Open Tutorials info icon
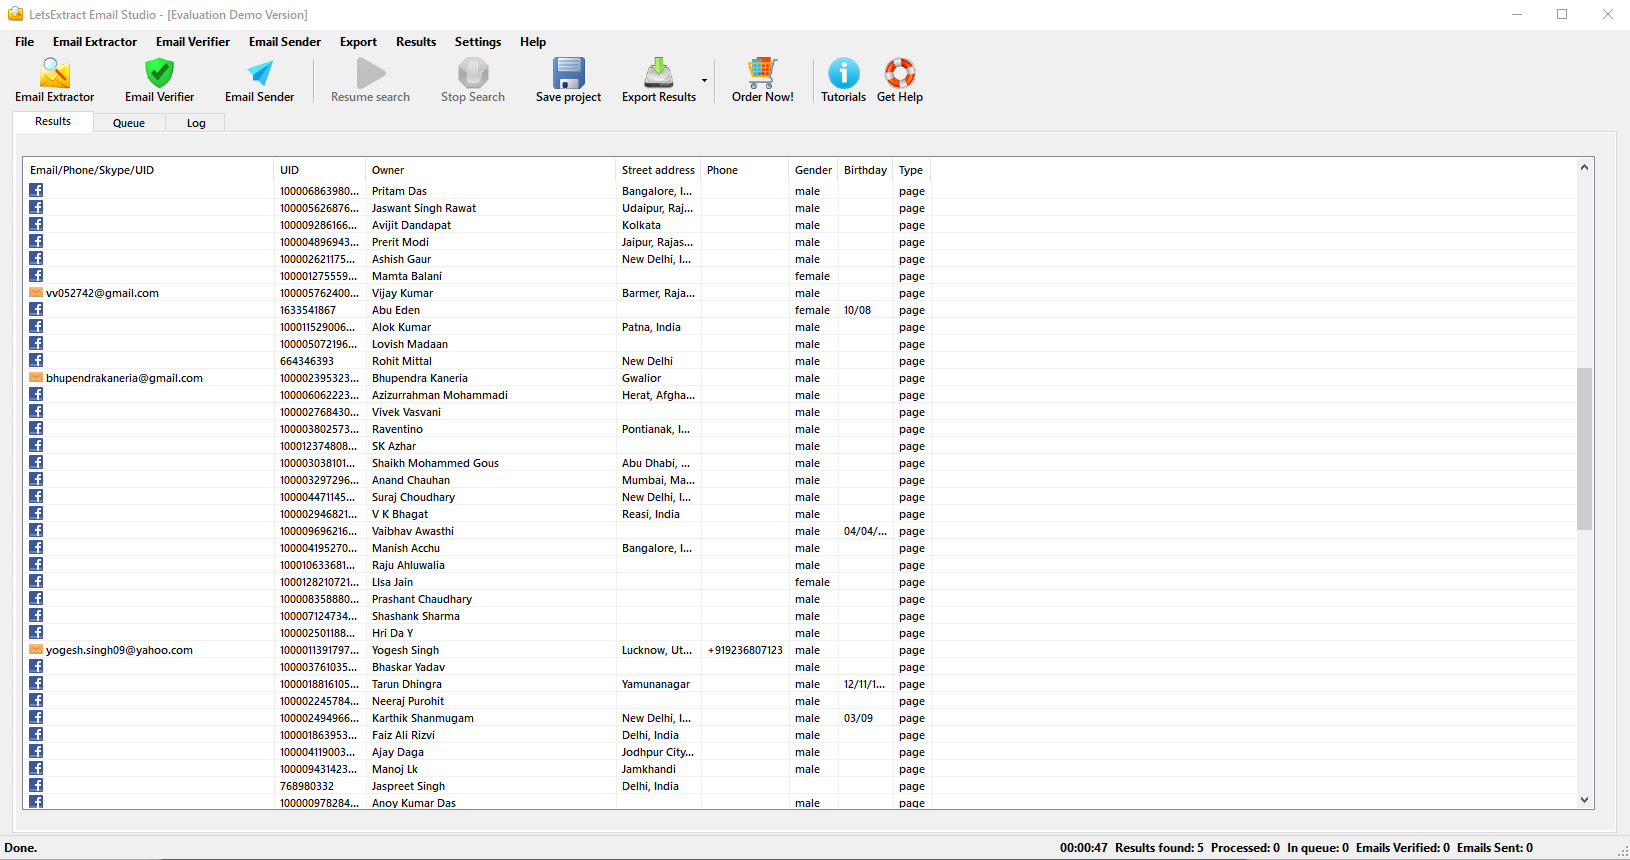Screen dimensions: 1630x860 click(844, 73)
